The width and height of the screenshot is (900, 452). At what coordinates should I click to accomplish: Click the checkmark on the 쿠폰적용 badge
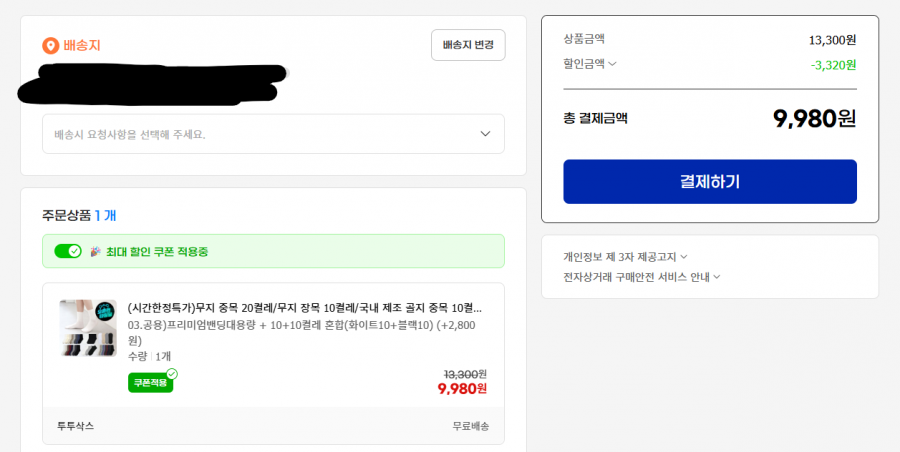(172, 374)
